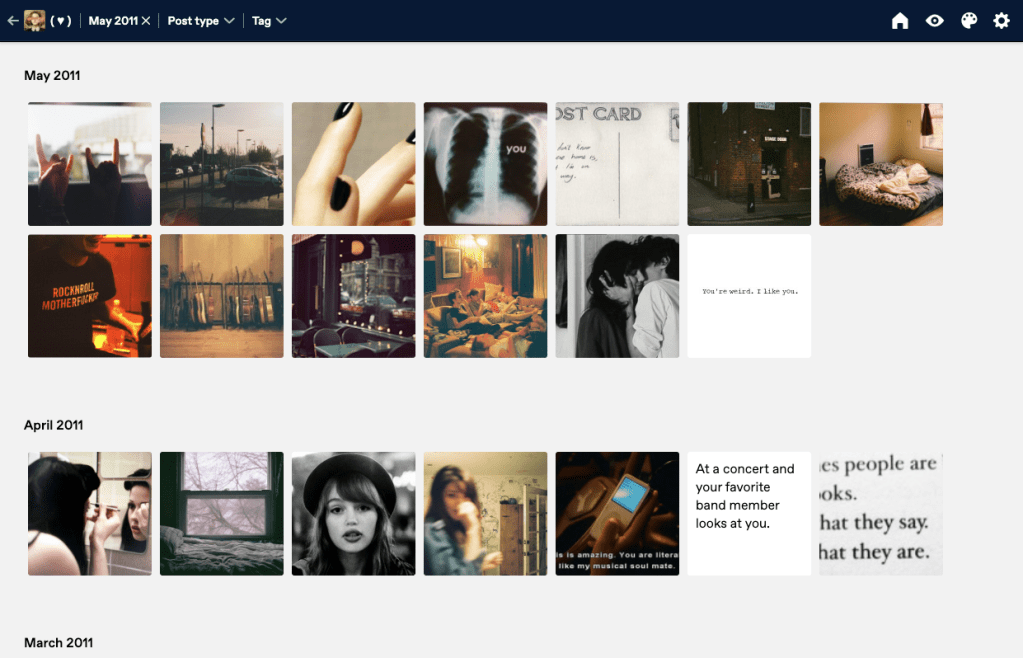Image resolution: width=1023 pixels, height=658 pixels.
Task: Remove the May 2011 filter
Action: (x=146, y=21)
